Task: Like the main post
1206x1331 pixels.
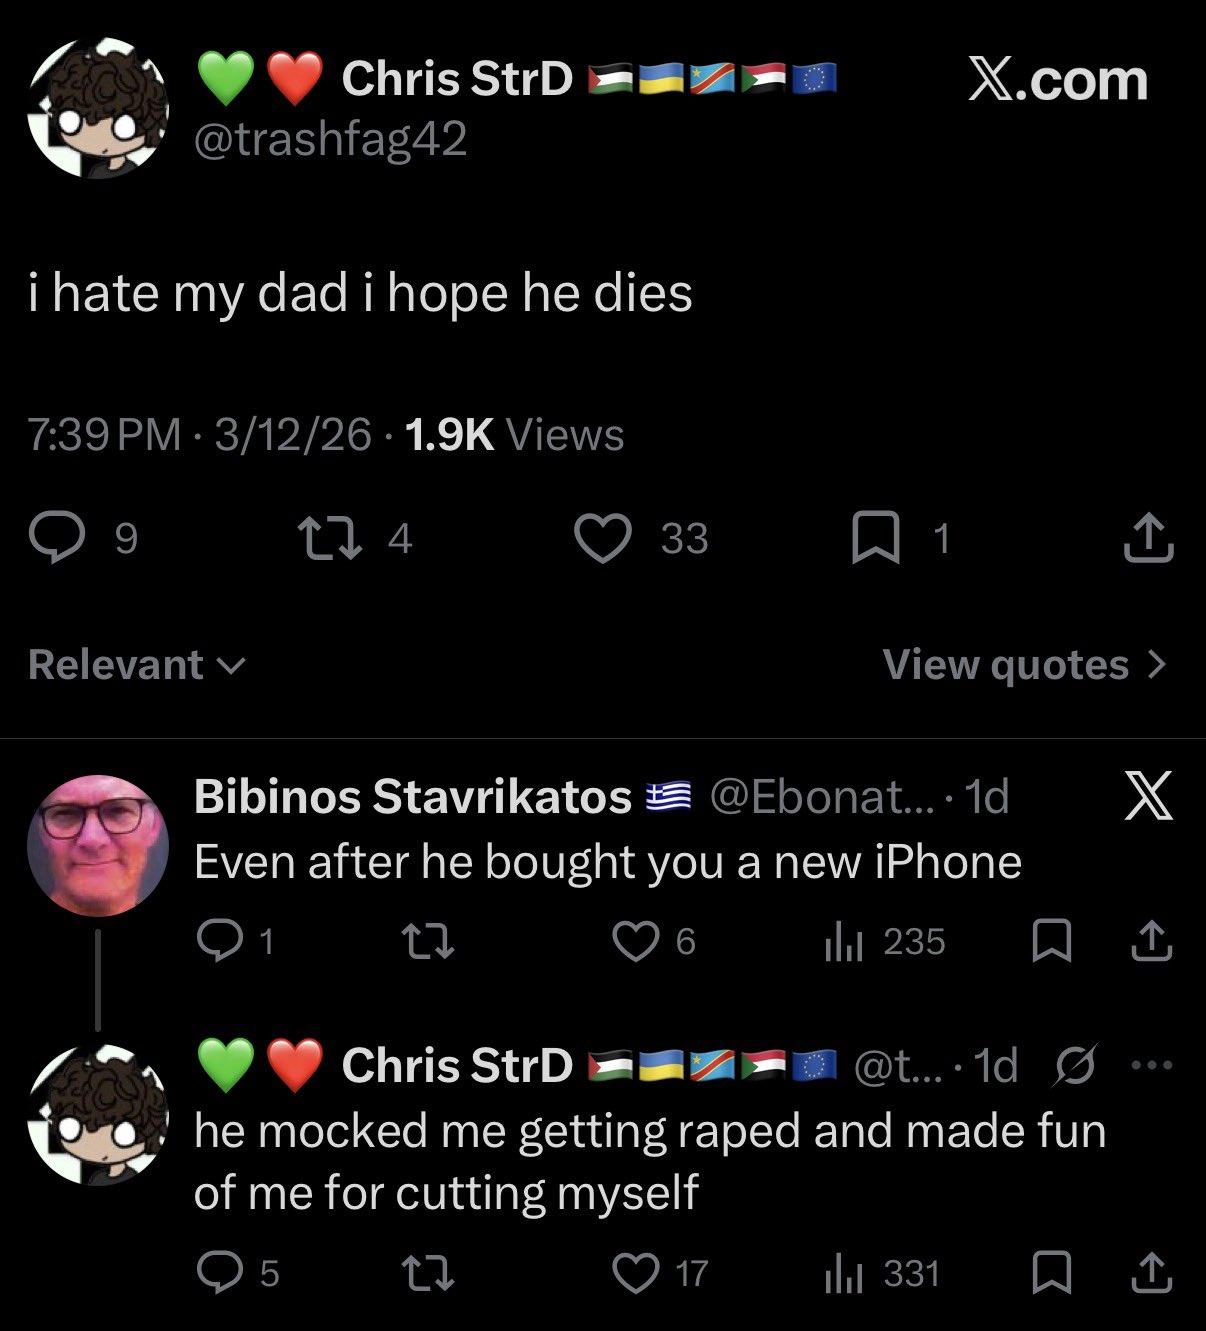Action: [603, 538]
